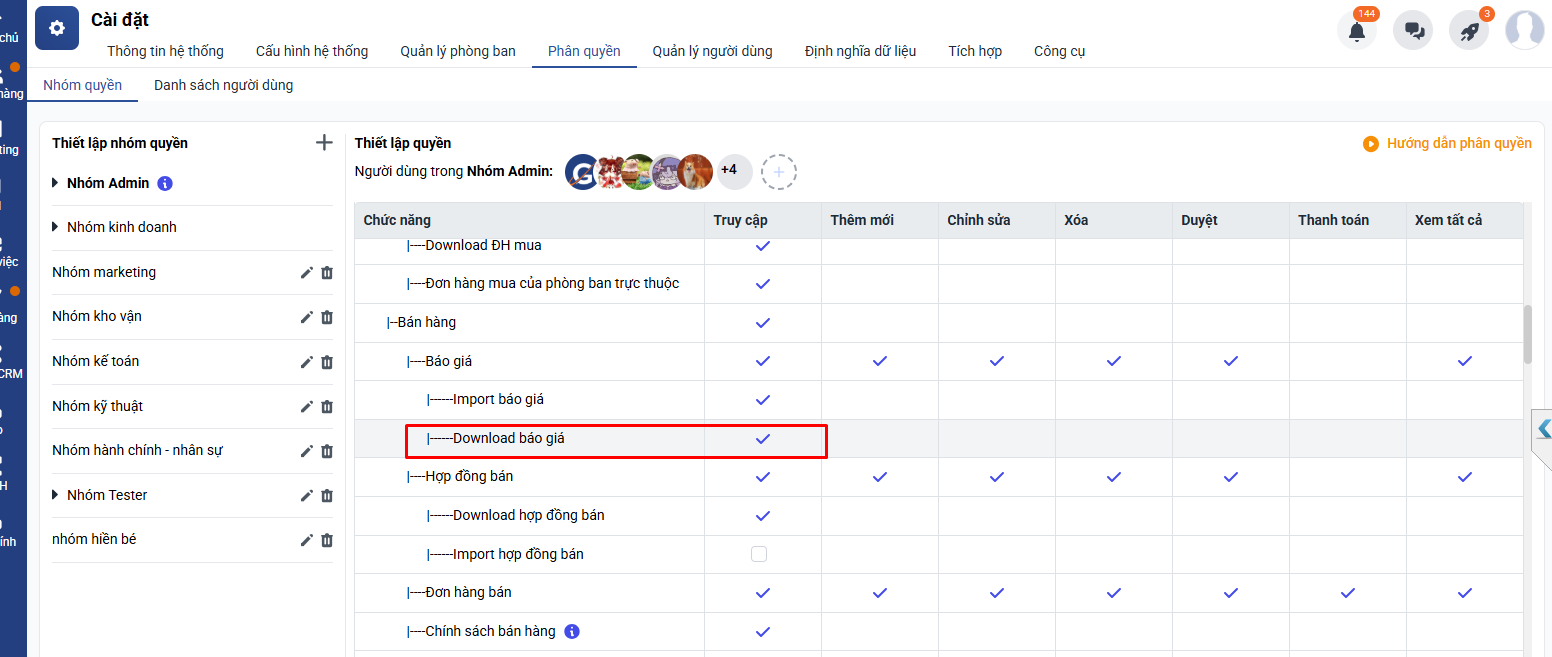Click the rocket icon in header
Viewport: 1552px width, 657px height.
click(x=1469, y=31)
